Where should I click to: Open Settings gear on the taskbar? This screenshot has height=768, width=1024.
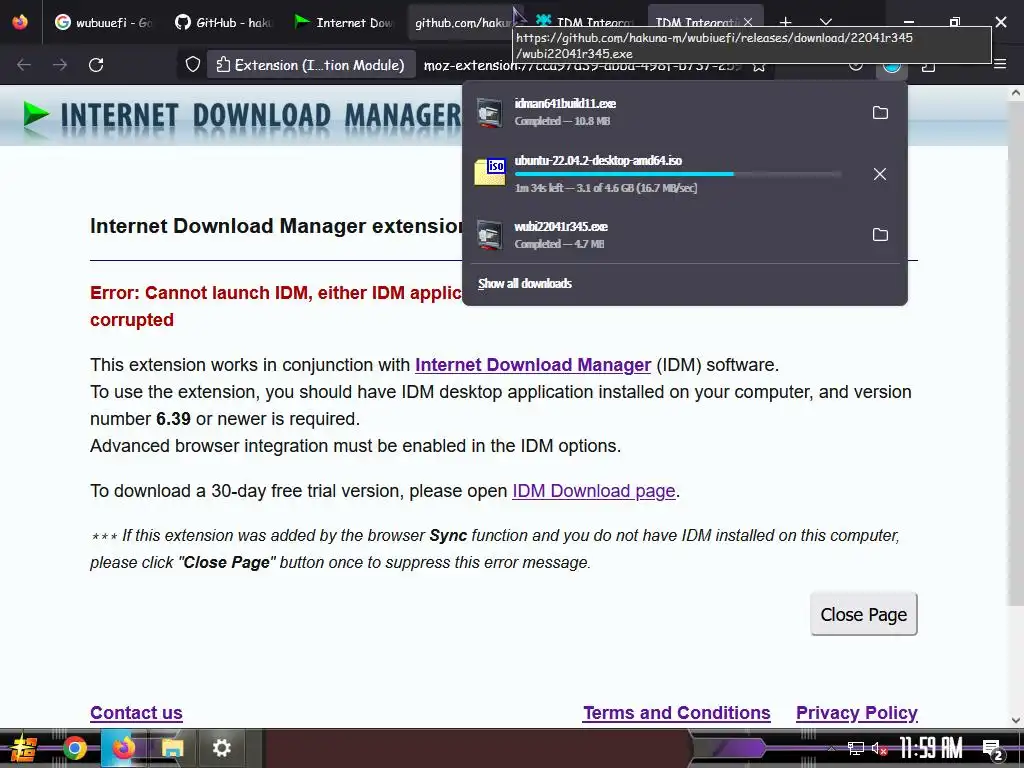coord(221,748)
